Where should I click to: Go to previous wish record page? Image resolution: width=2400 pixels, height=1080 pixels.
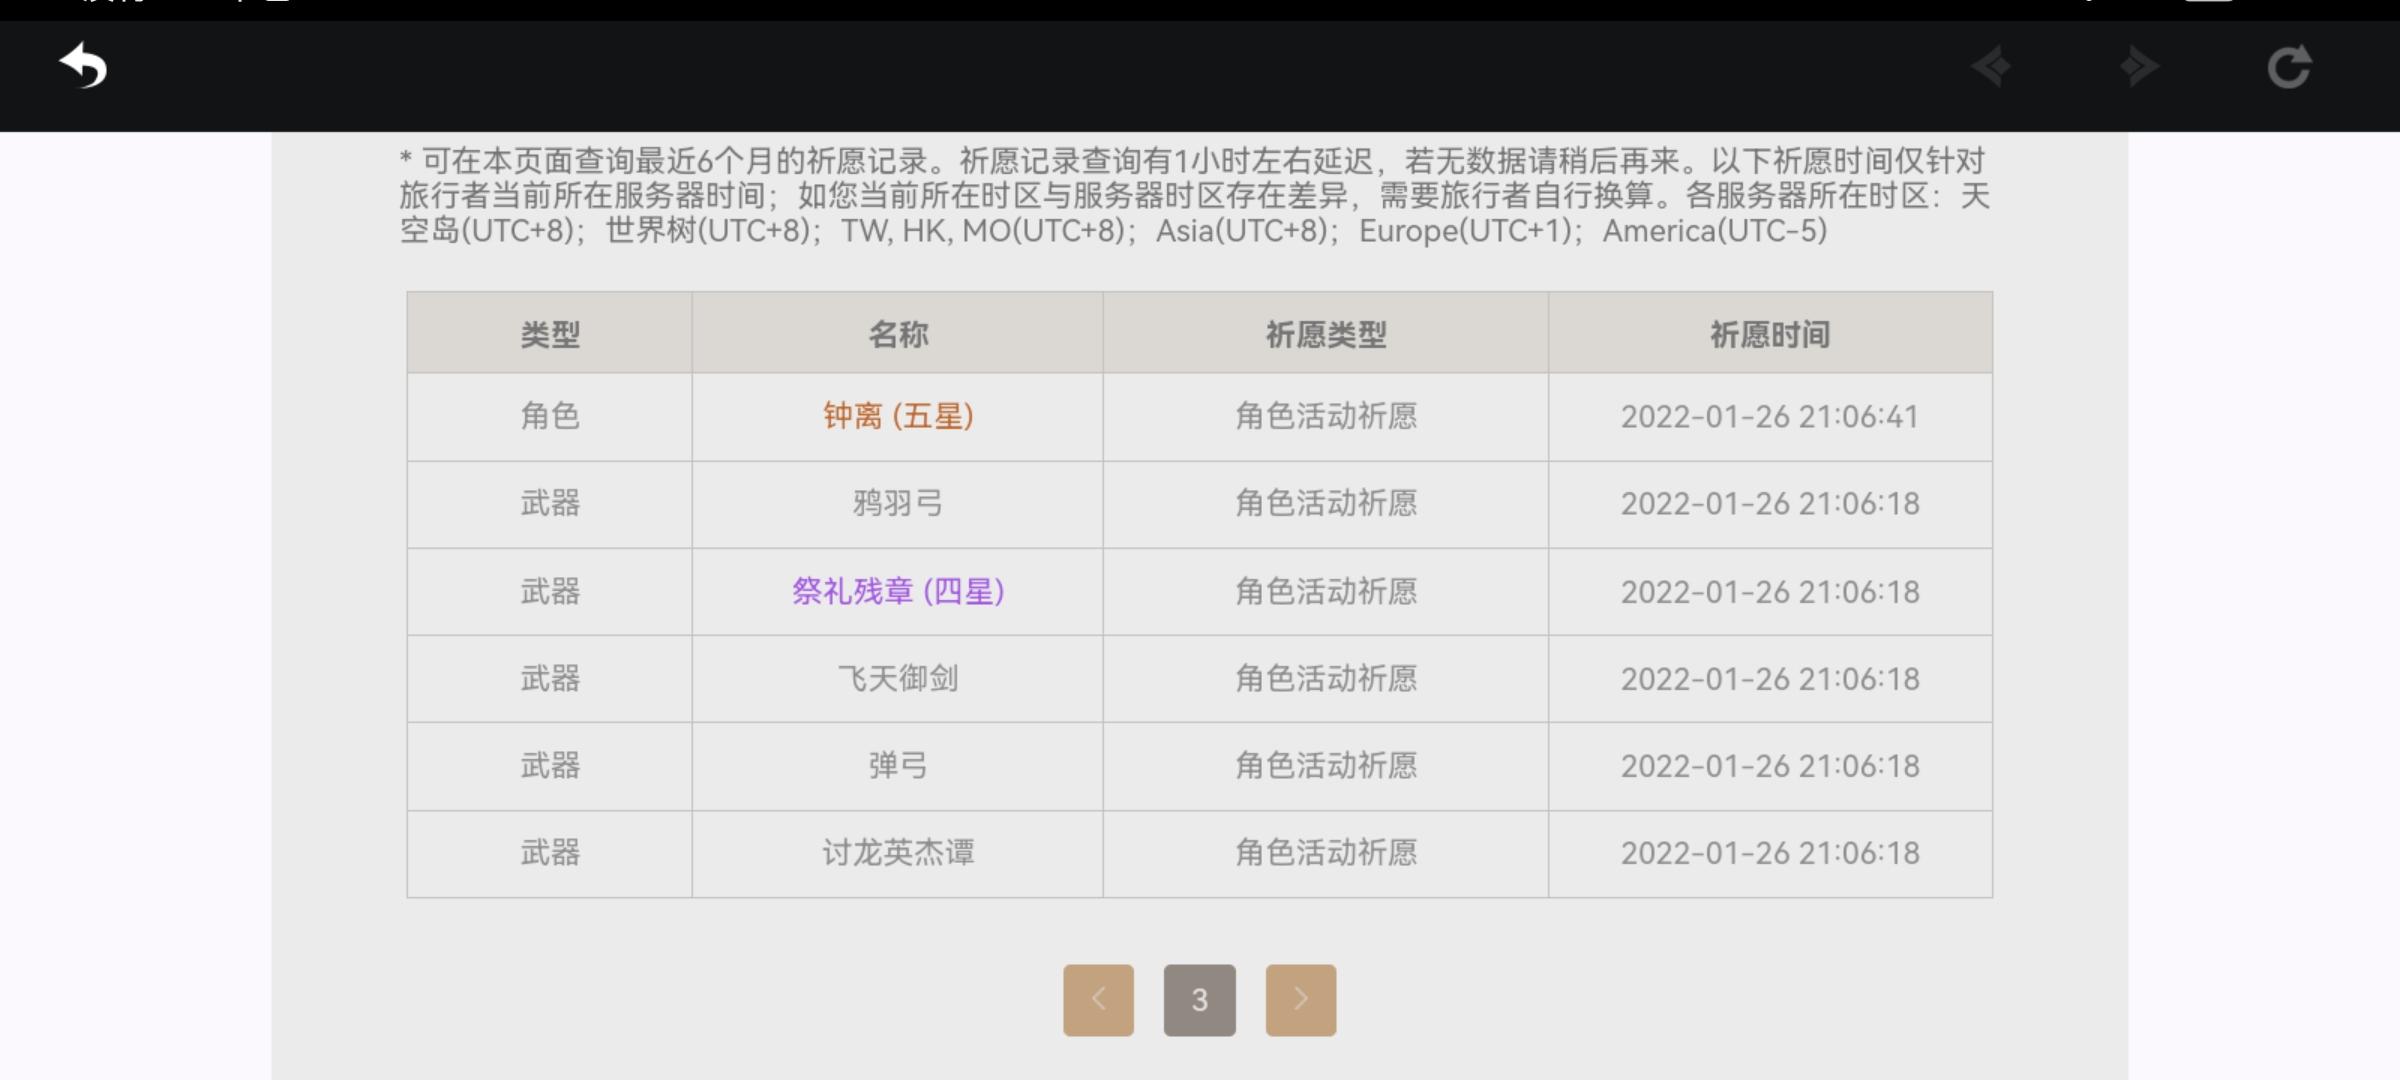tap(1098, 999)
